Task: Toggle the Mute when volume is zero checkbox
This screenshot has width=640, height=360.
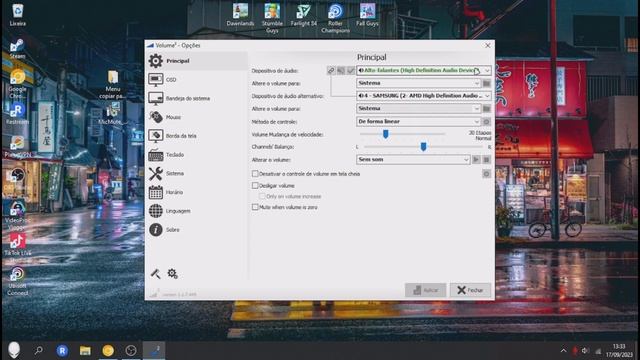Action: click(x=255, y=207)
